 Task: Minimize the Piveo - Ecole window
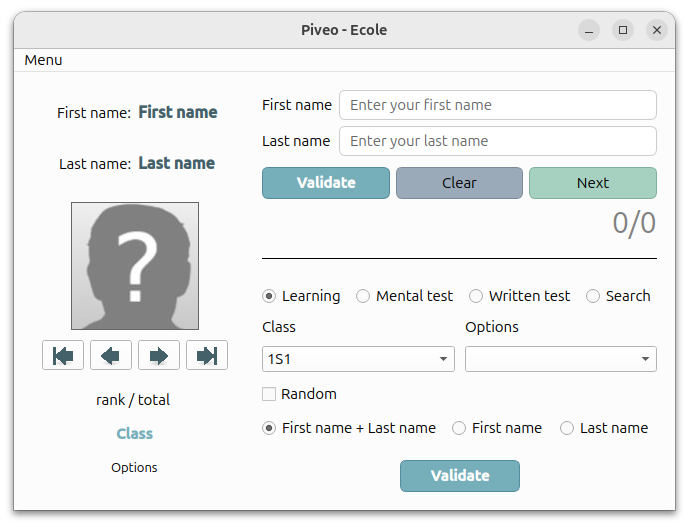tap(589, 30)
